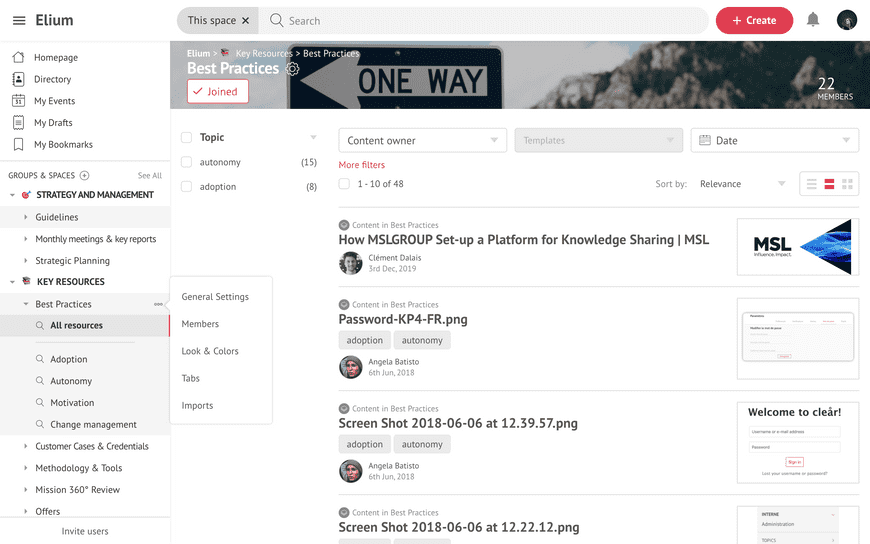Screen dimensions: 870x544
Task: Click Key Resources in breadcrumb
Action: pyautogui.click(x=264, y=53)
